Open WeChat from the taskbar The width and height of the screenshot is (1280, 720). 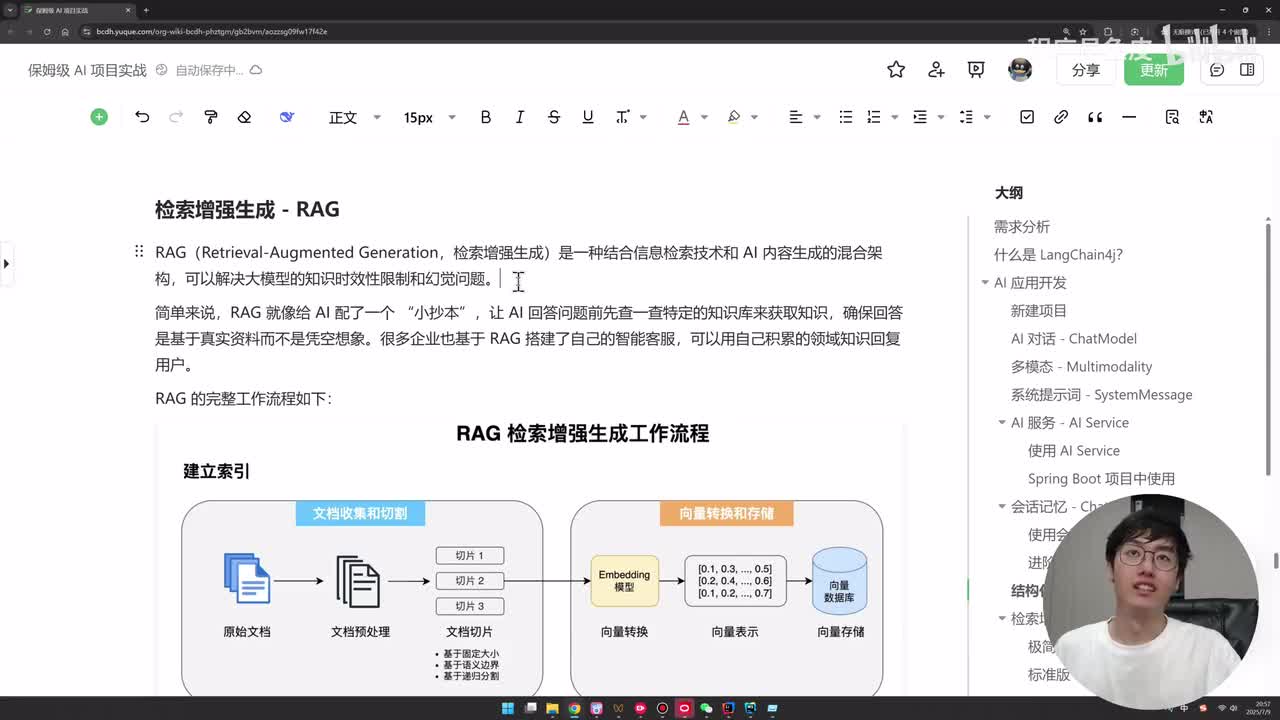pos(706,708)
